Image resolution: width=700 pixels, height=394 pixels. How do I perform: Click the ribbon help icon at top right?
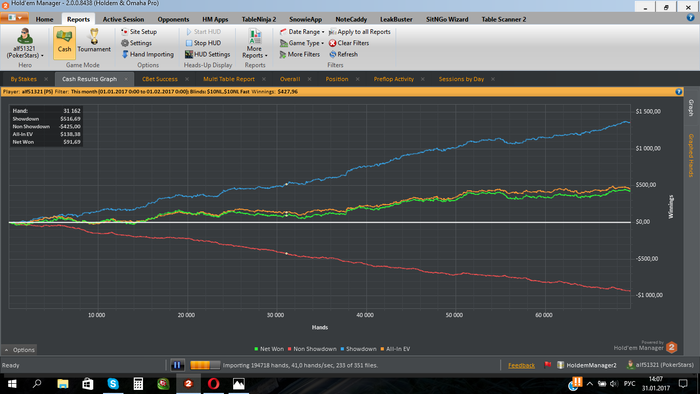690,18
